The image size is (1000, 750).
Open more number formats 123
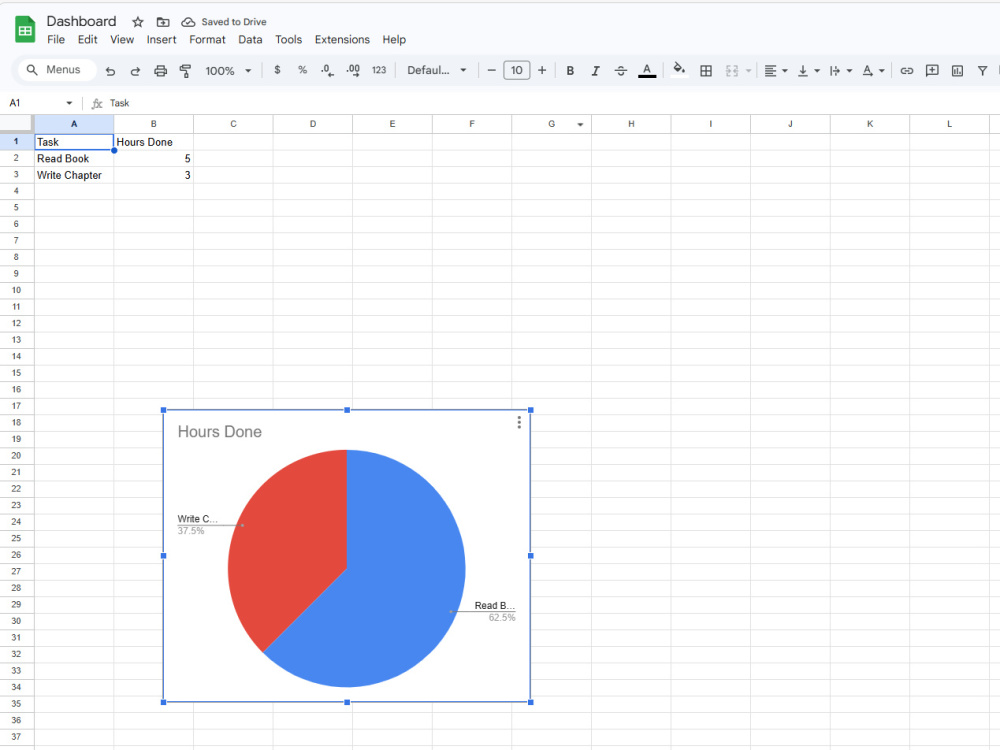point(379,70)
